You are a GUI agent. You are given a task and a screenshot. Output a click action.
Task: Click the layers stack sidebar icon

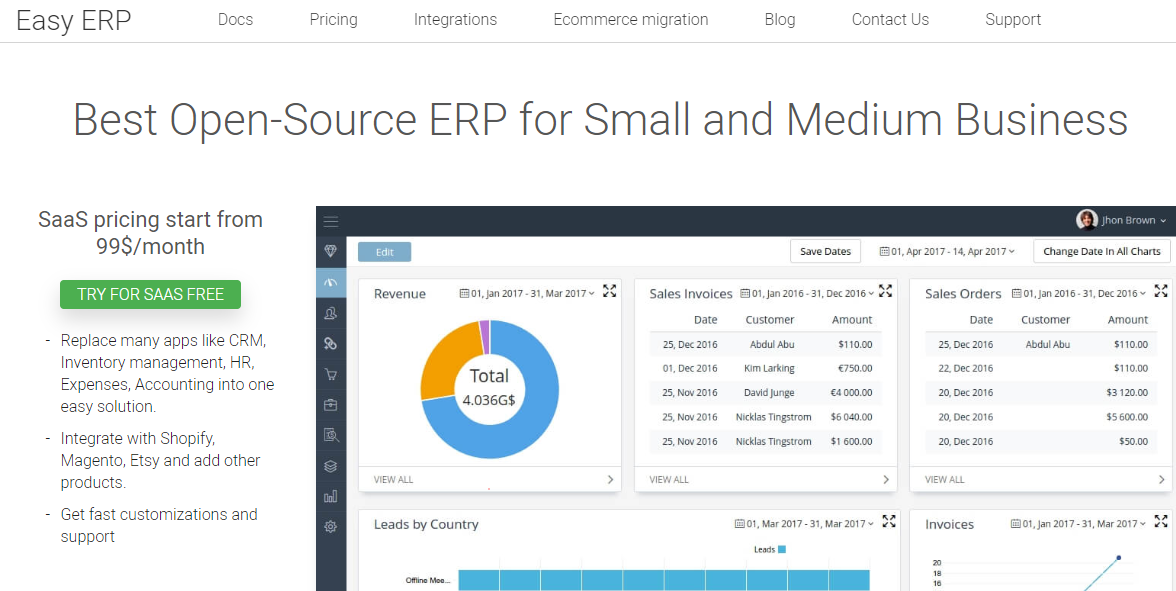(x=331, y=466)
